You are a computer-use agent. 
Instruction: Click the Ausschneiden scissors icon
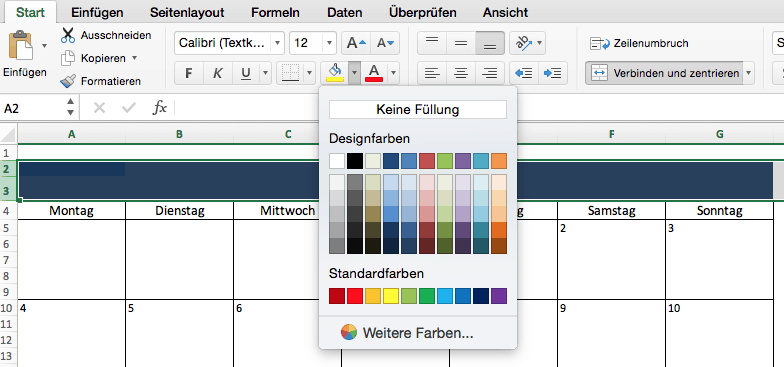tap(68, 36)
